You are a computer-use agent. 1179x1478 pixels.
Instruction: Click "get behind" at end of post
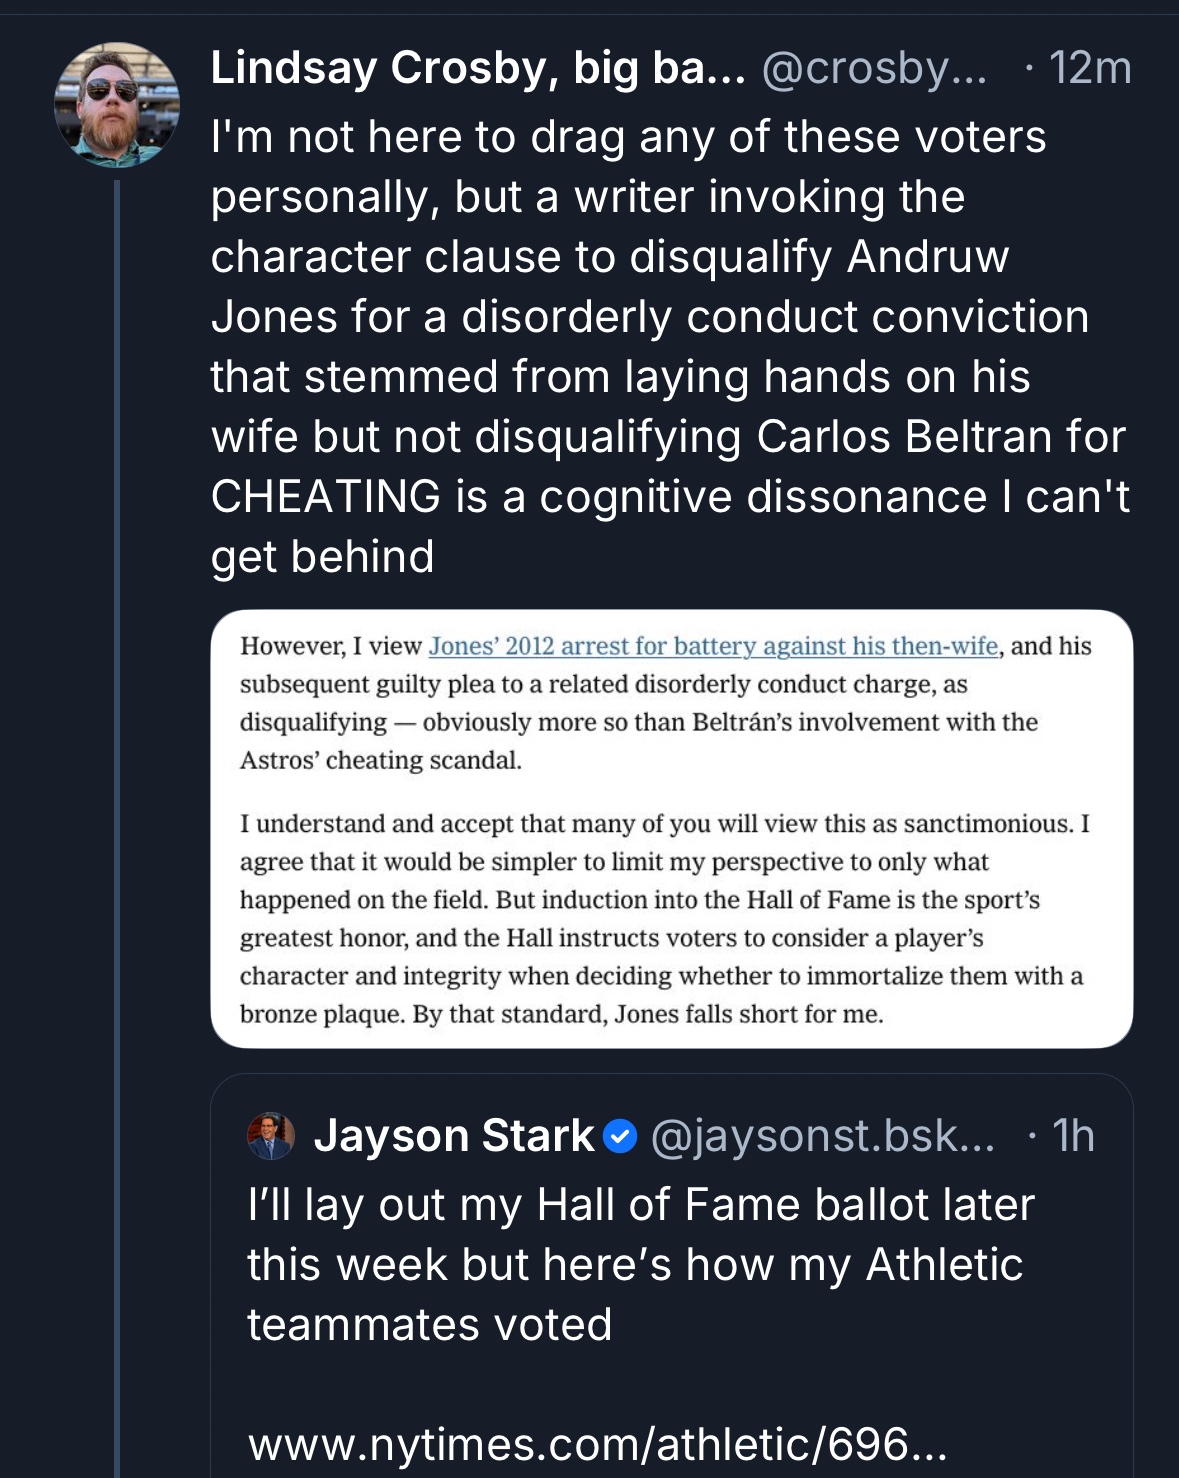tap(322, 557)
